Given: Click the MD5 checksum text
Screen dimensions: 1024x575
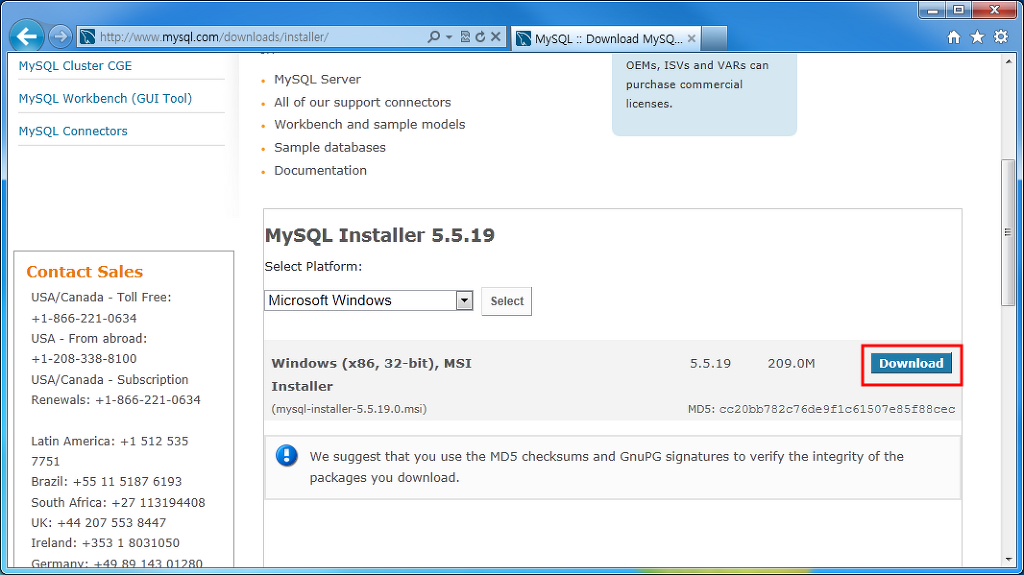Looking at the screenshot, I should click(822, 409).
